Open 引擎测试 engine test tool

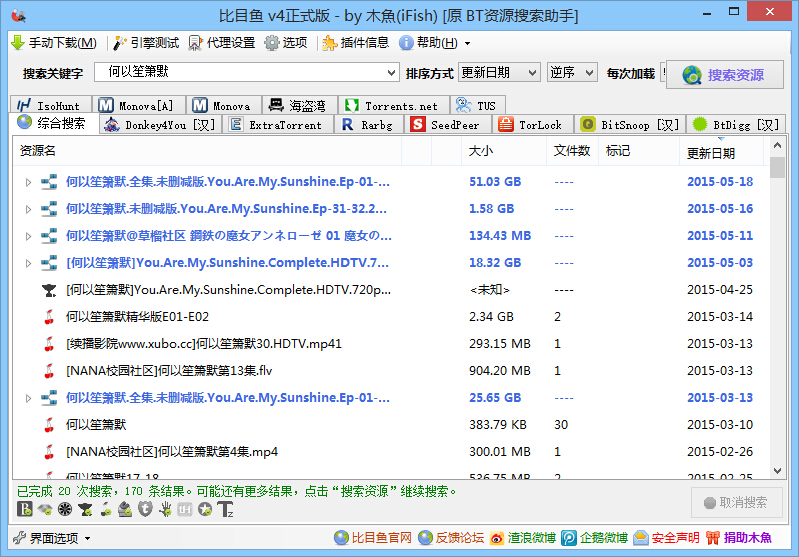[146, 43]
